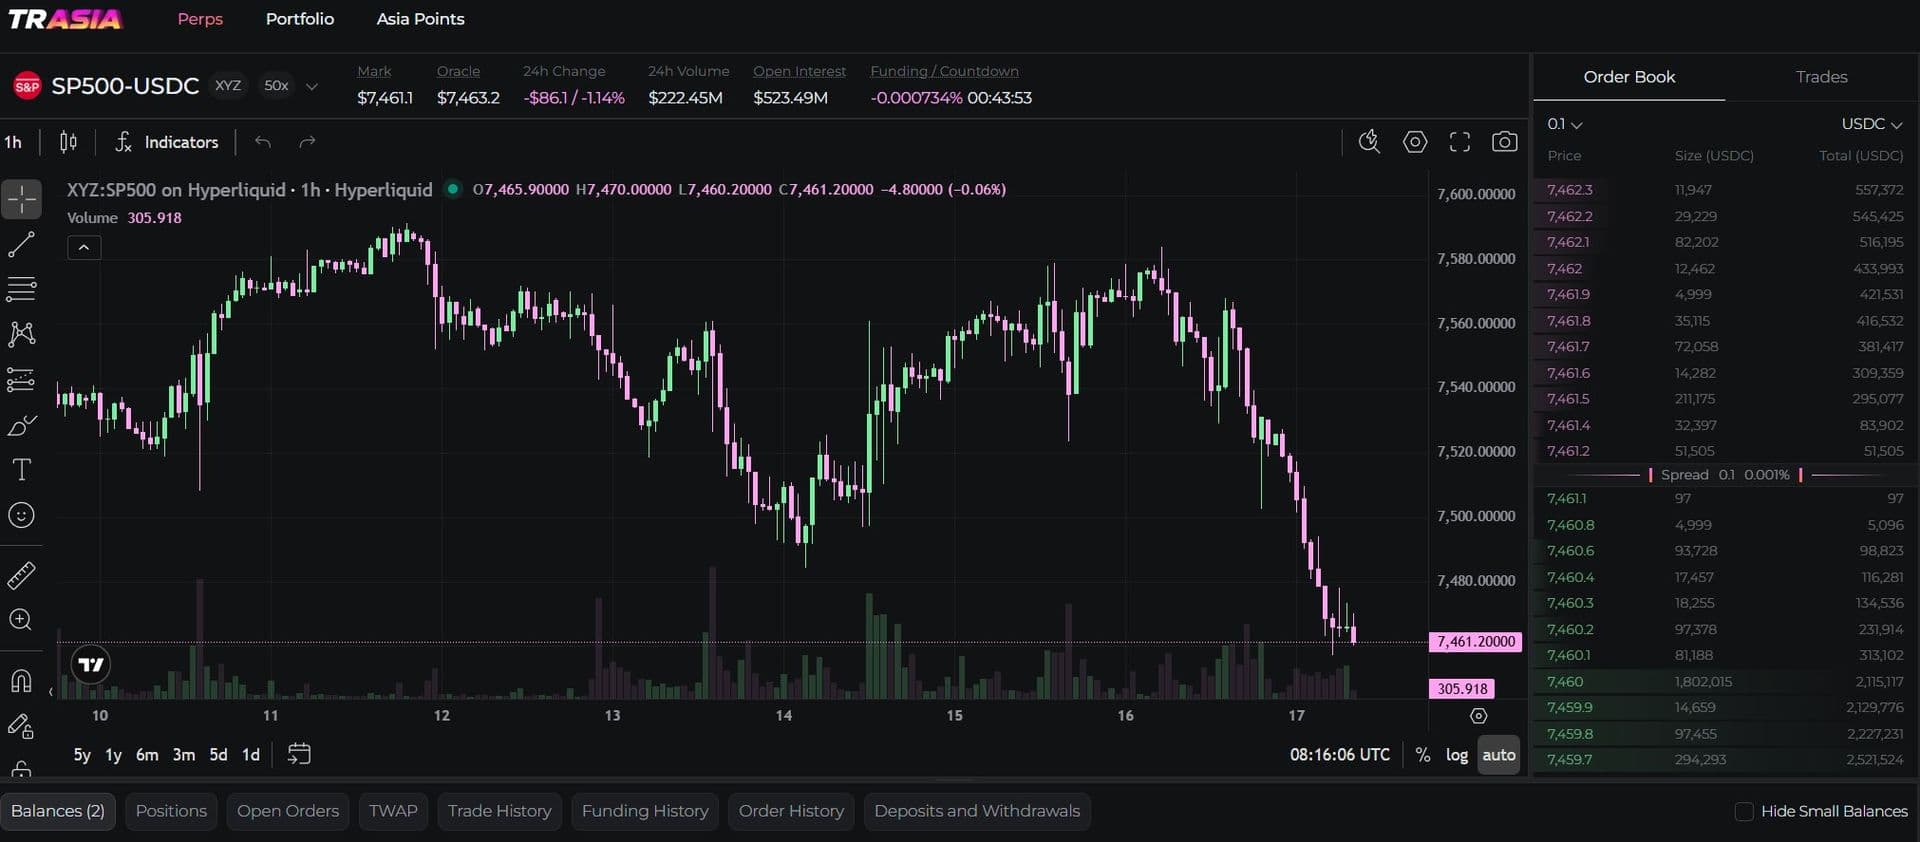Open Asia Points page
The height and width of the screenshot is (842, 1920).
(x=420, y=19)
